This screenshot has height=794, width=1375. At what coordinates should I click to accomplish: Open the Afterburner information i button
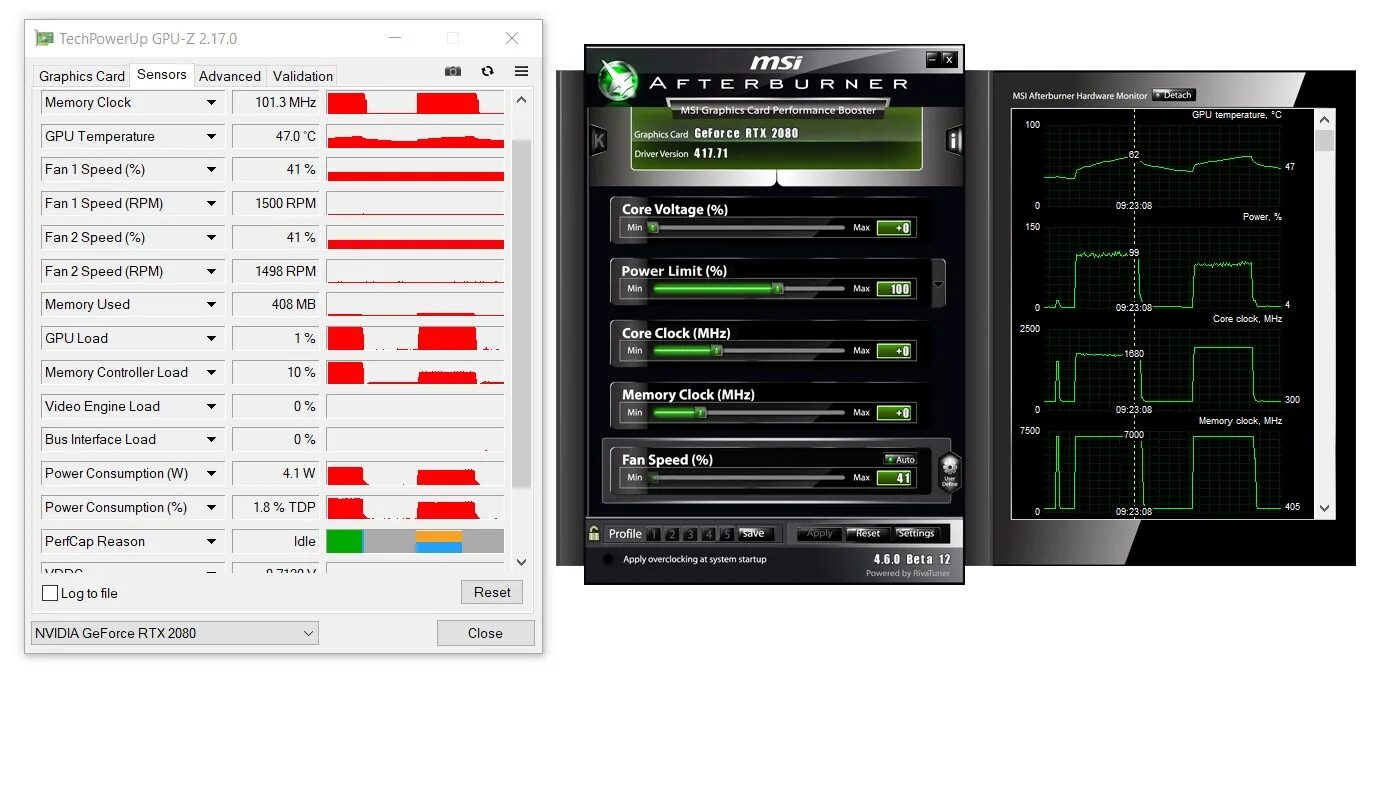[x=954, y=139]
